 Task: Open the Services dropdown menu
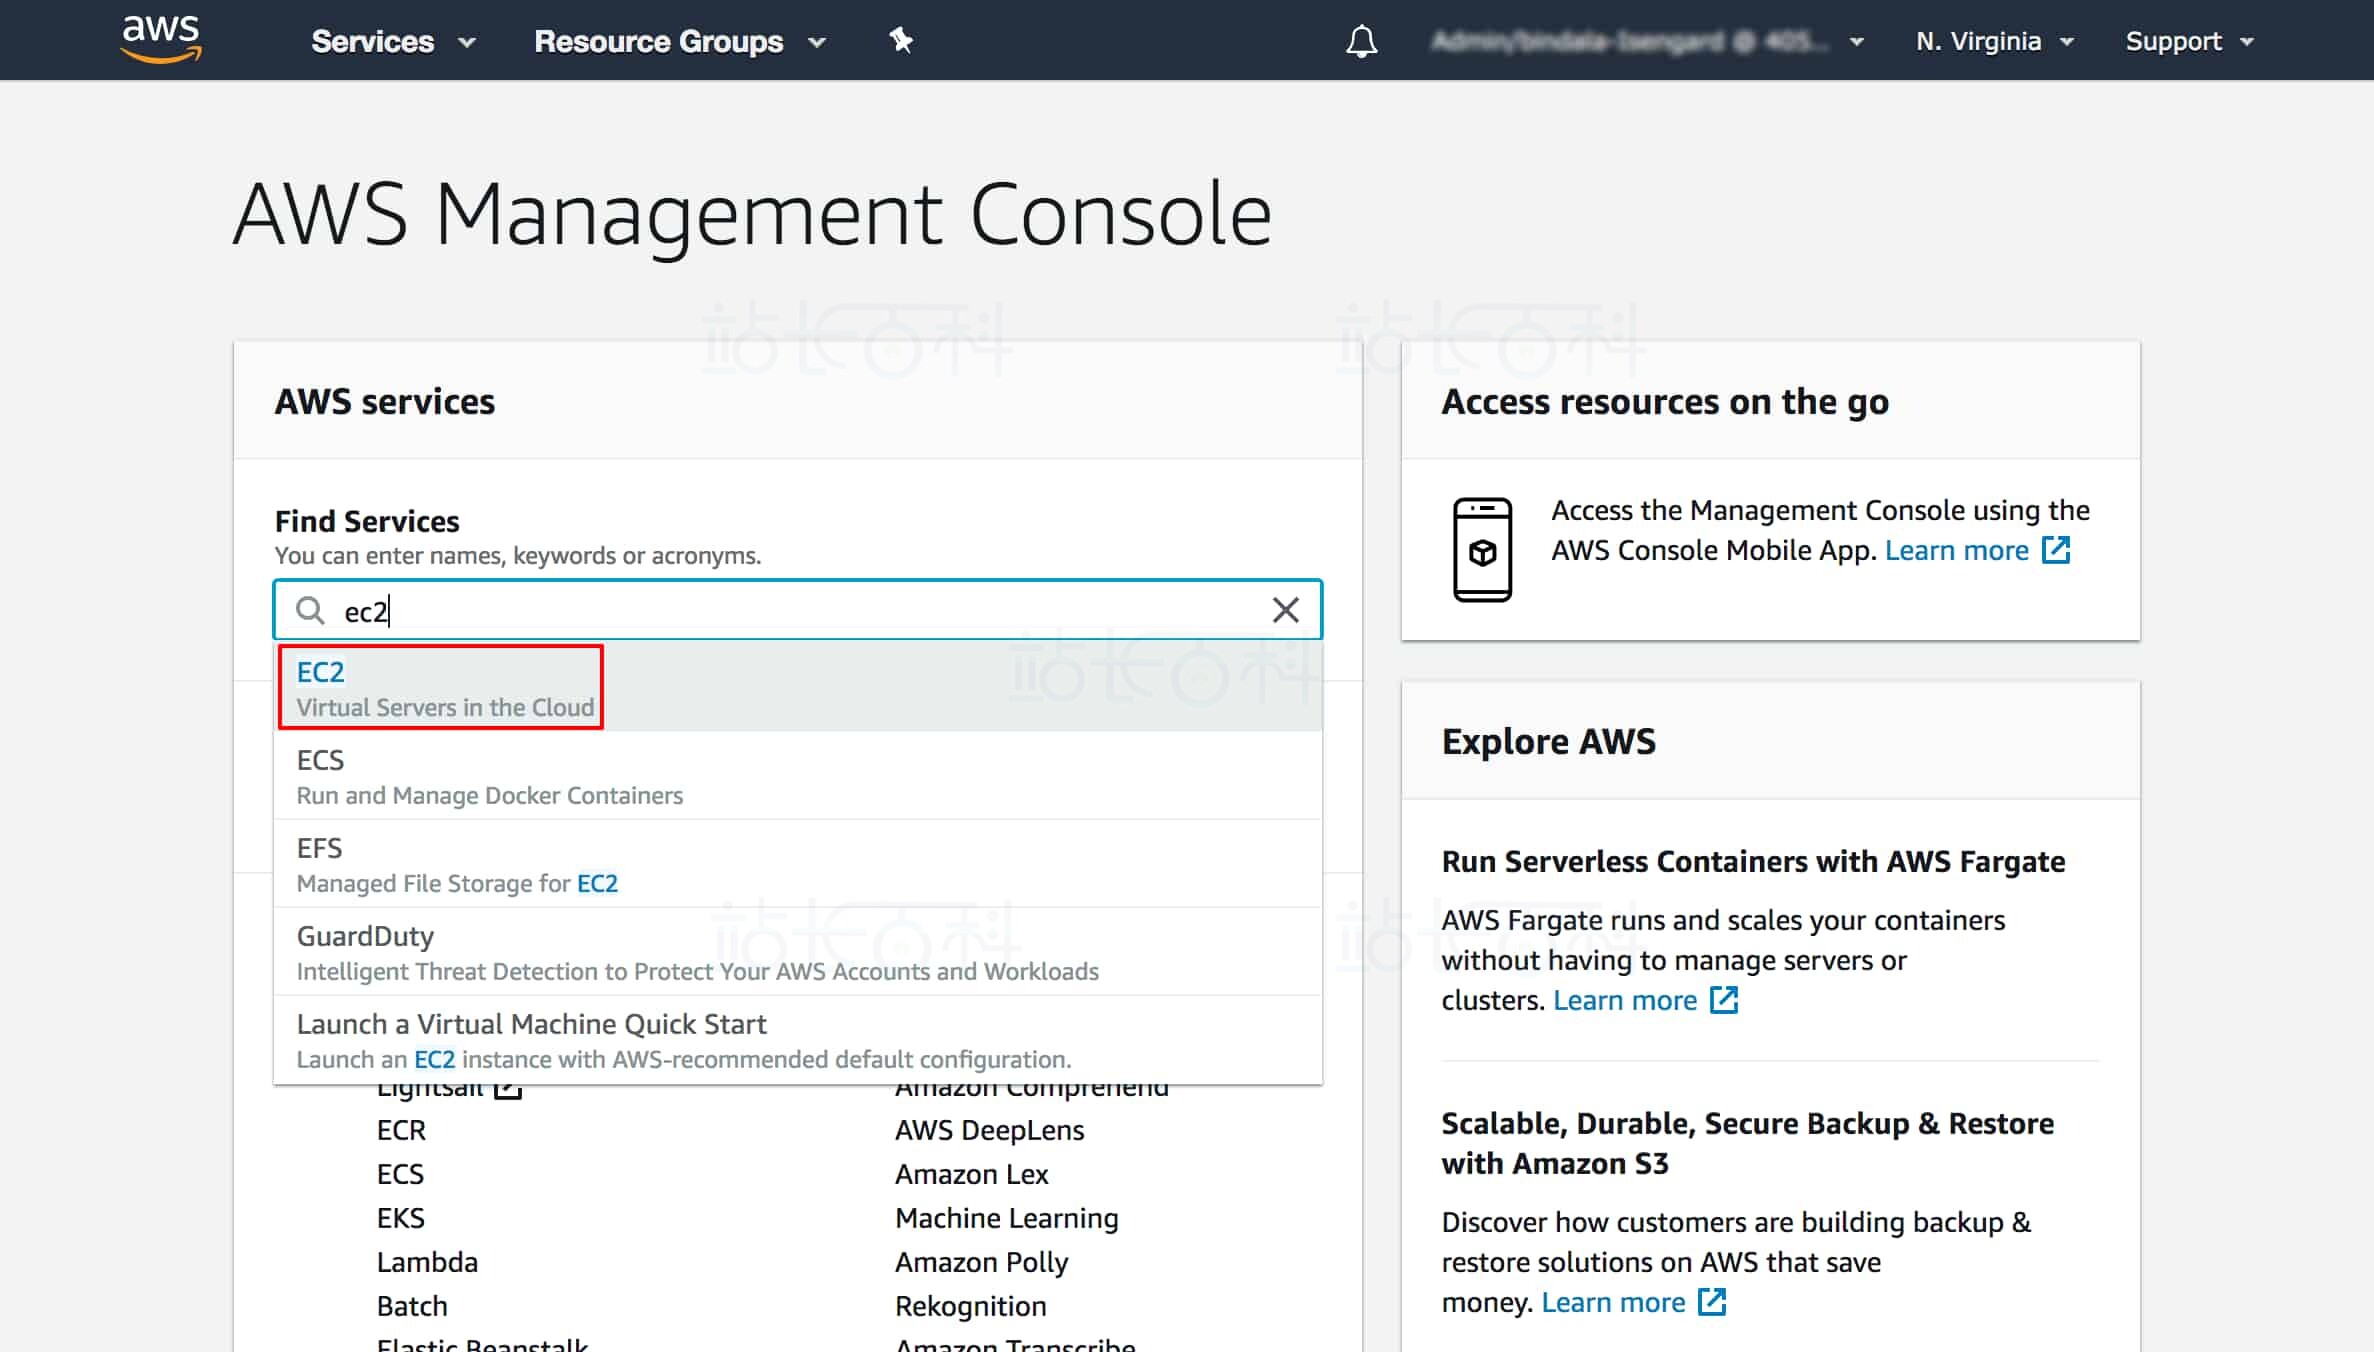pos(393,42)
